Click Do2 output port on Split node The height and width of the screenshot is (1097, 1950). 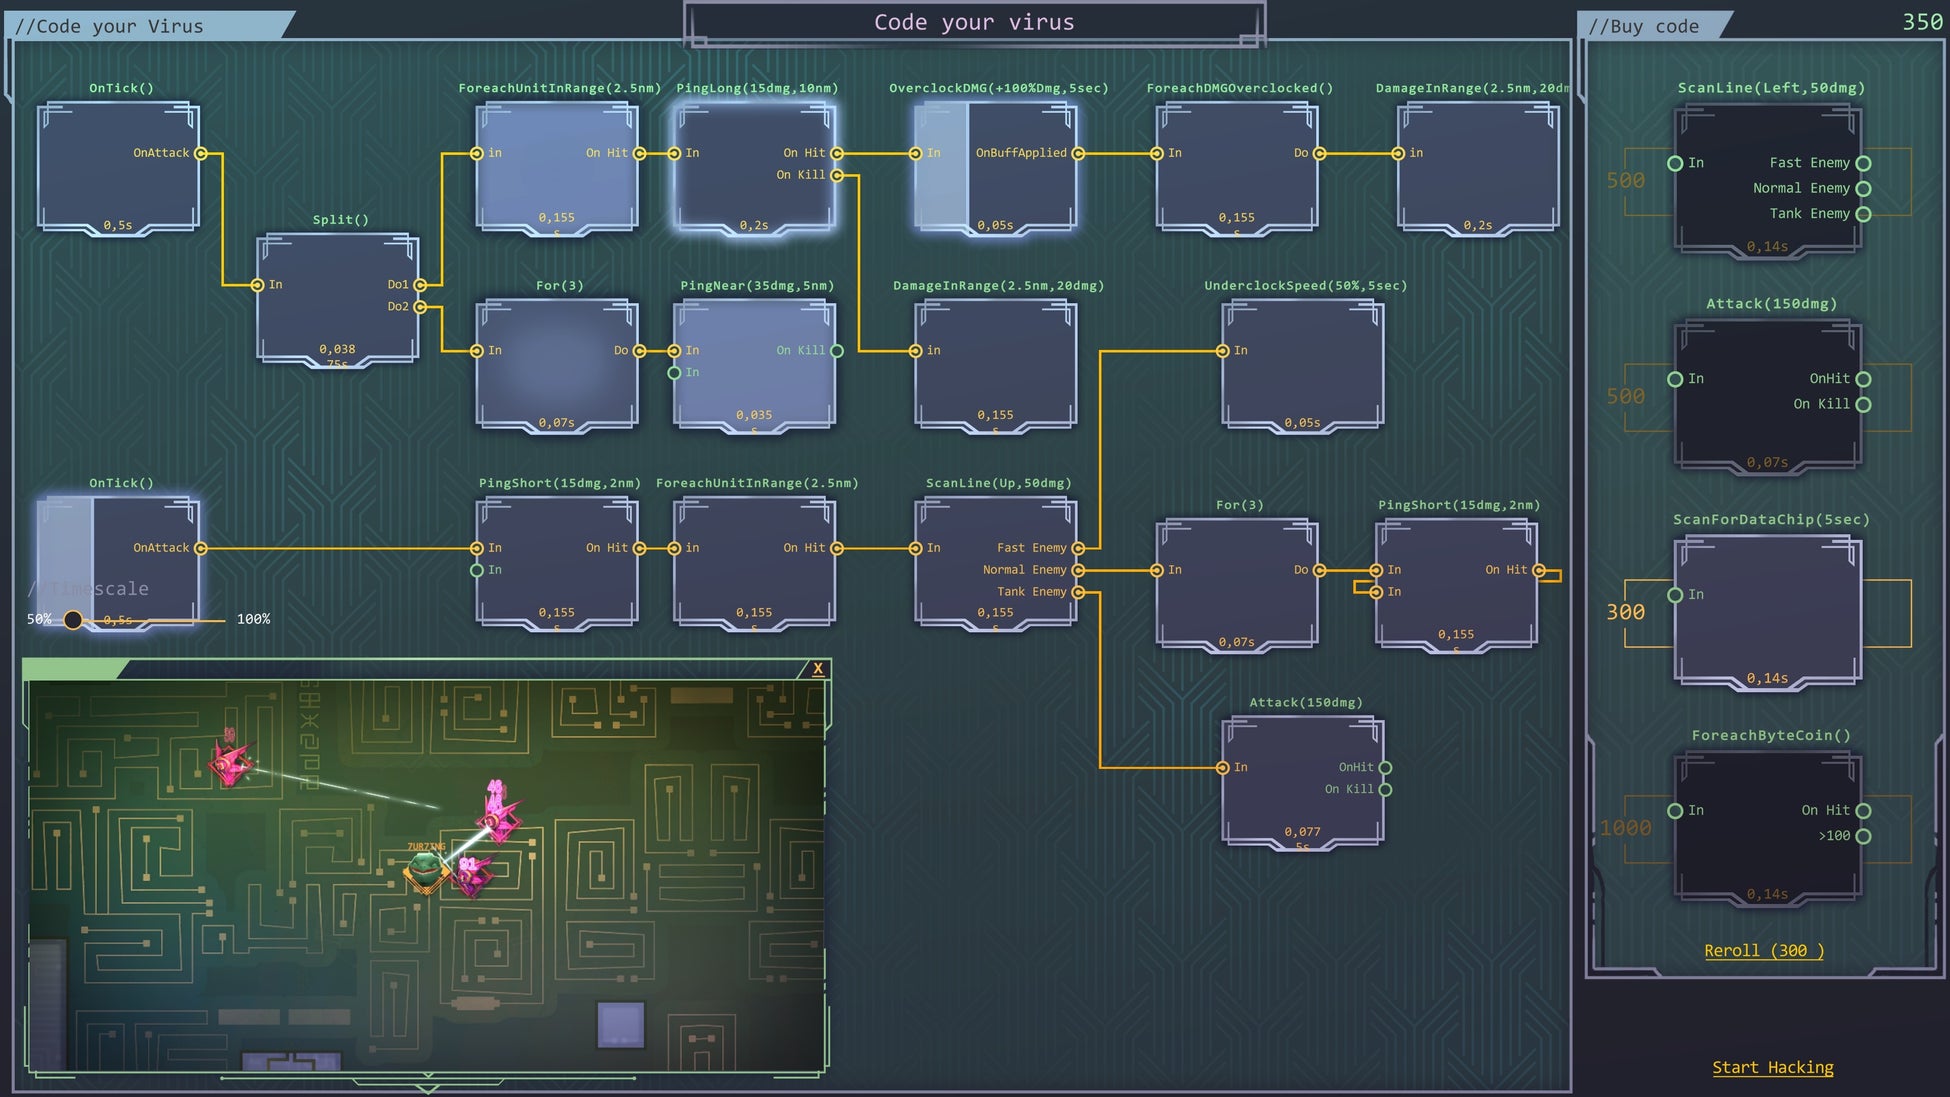tap(420, 307)
